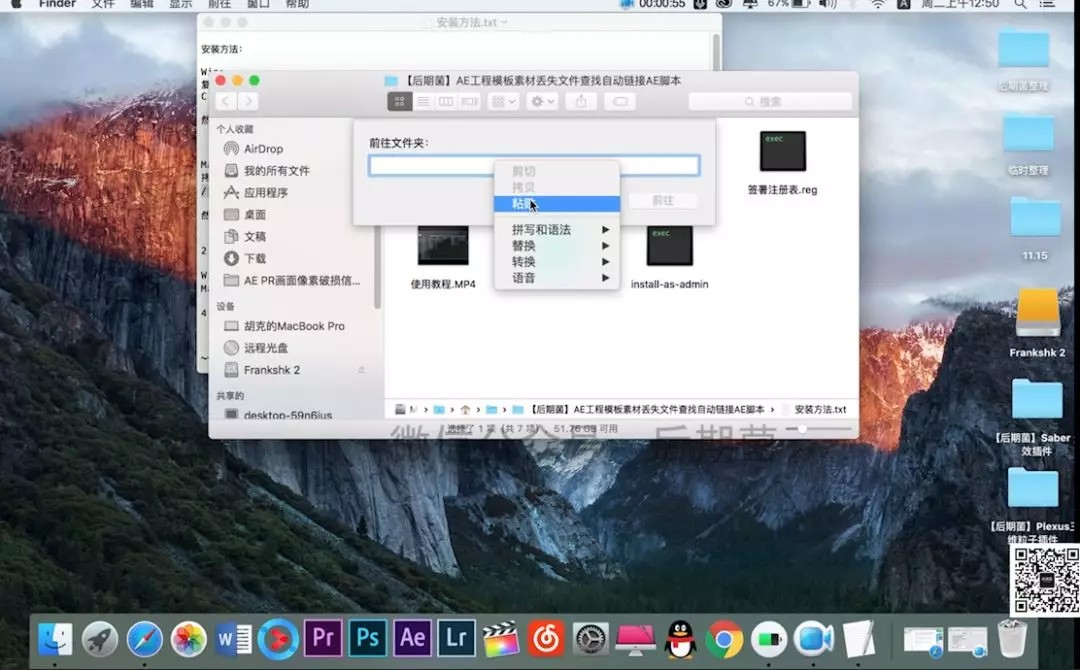Click the Share icon in Finder toolbar
1080x670 pixels.
(581, 101)
